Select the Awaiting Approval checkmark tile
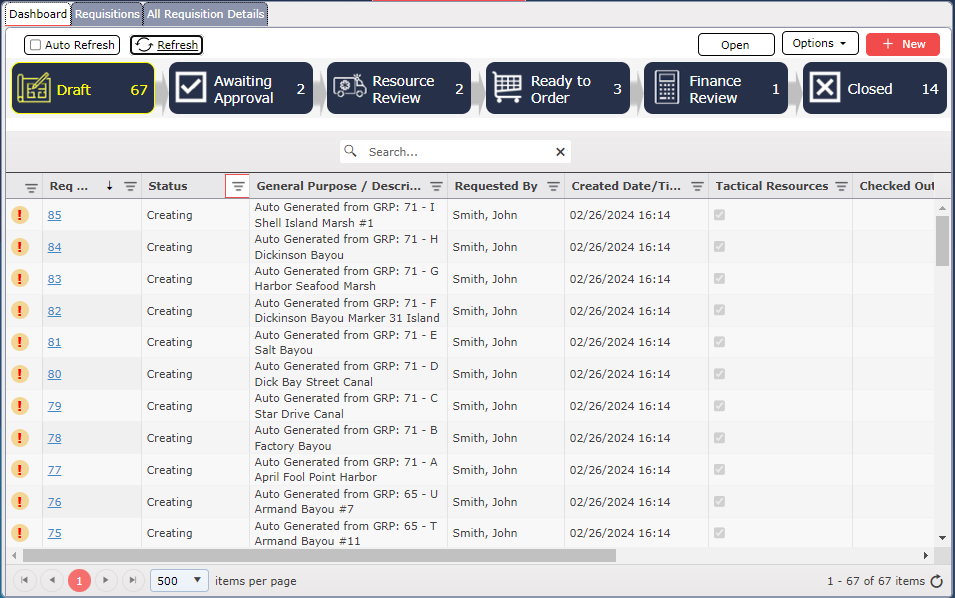The width and height of the screenshot is (955, 598). pyautogui.click(x=190, y=89)
